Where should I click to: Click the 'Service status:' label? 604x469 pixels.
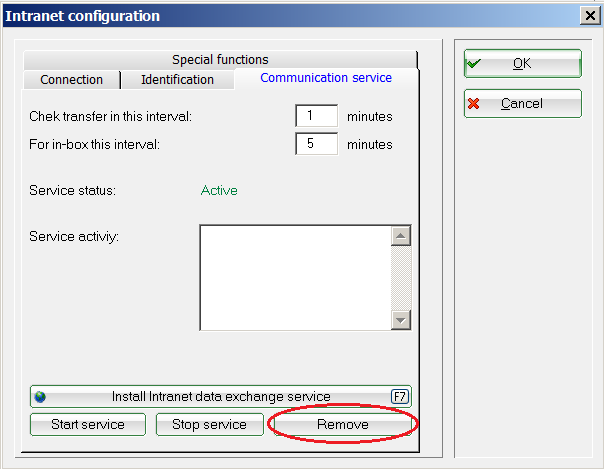point(72,191)
